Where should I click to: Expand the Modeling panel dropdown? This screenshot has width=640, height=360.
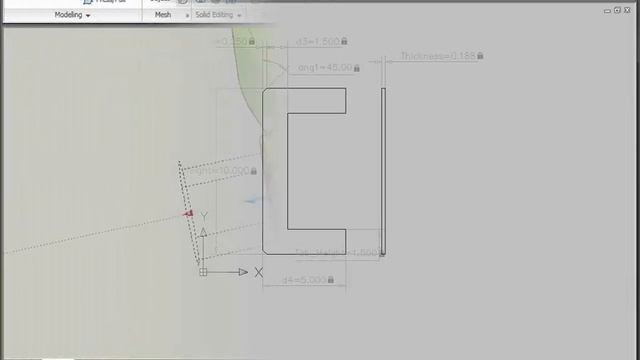pyautogui.click(x=88, y=16)
